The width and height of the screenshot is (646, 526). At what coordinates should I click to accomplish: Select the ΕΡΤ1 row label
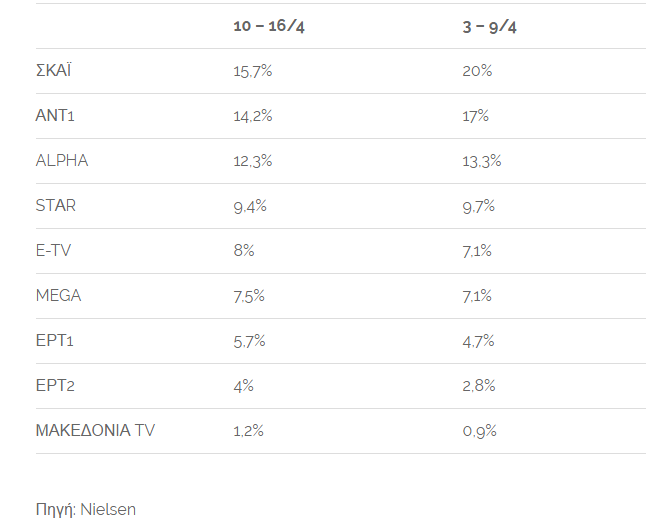(x=55, y=341)
